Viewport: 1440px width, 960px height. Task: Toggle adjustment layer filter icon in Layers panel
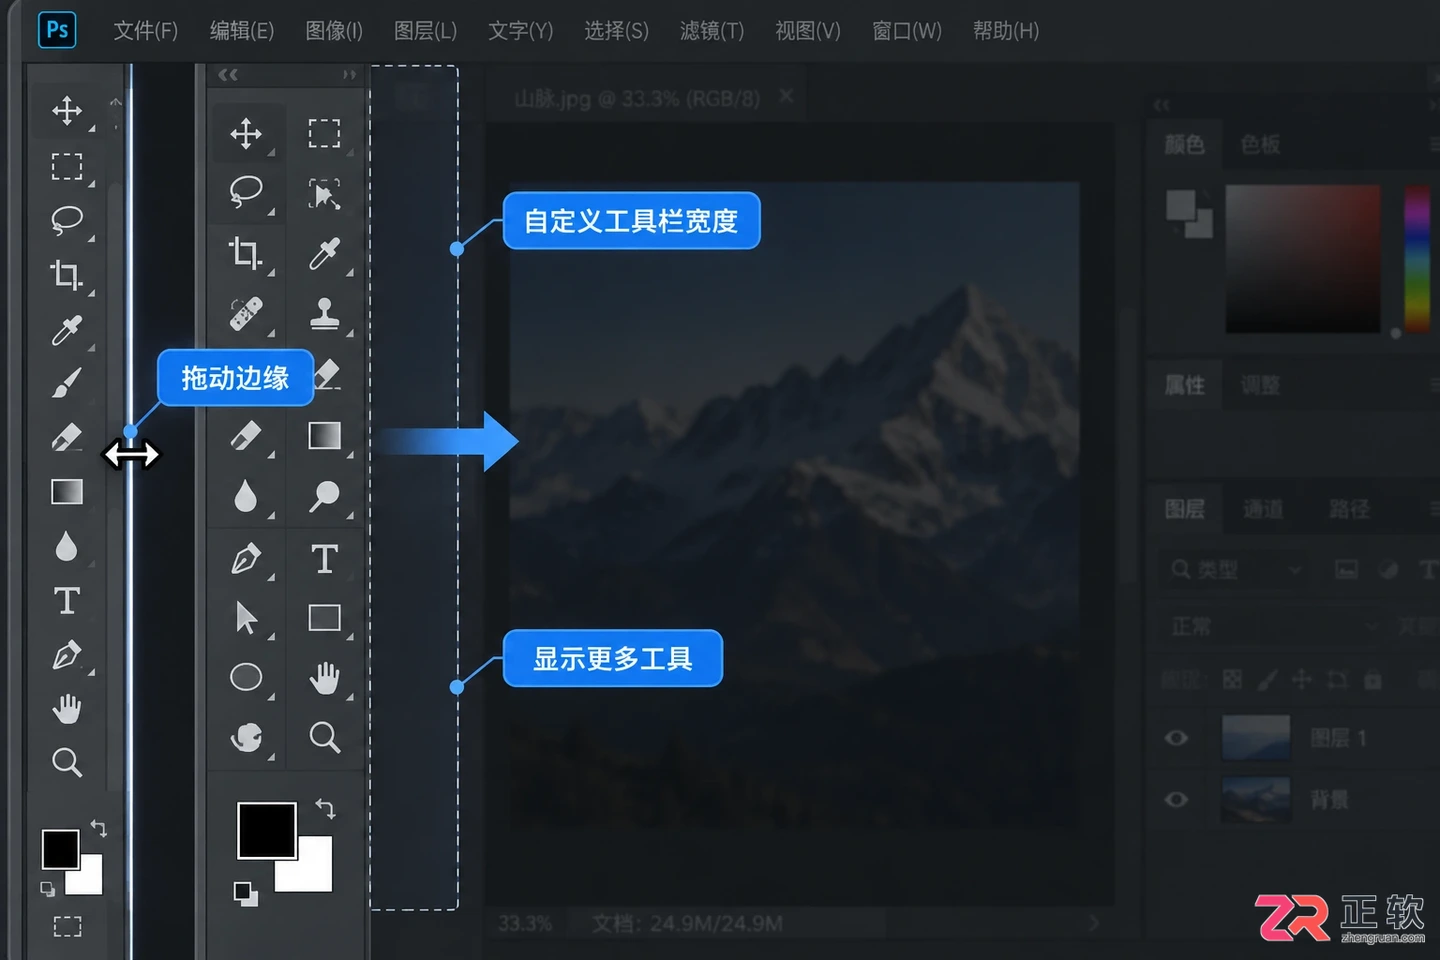1388,570
